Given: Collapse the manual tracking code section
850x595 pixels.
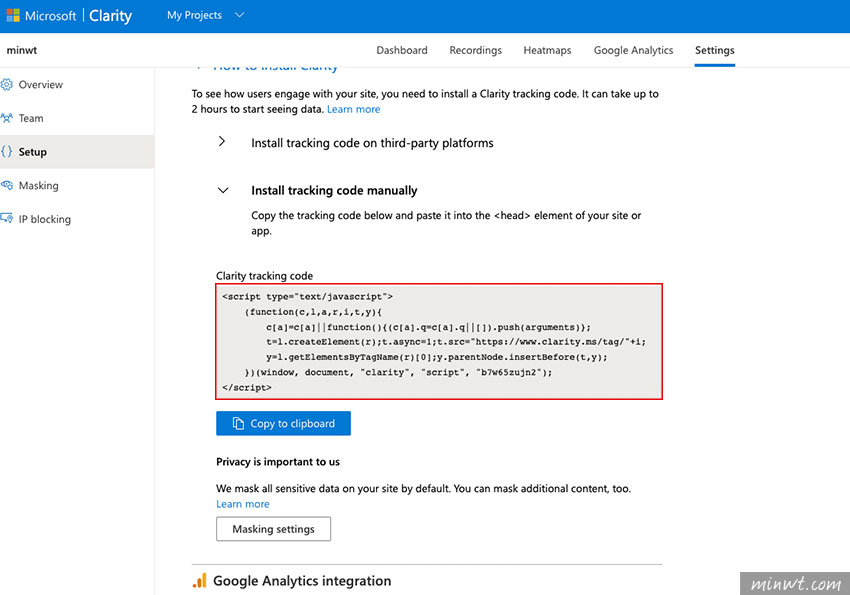Looking at the screenshot, I should (223, 190).
